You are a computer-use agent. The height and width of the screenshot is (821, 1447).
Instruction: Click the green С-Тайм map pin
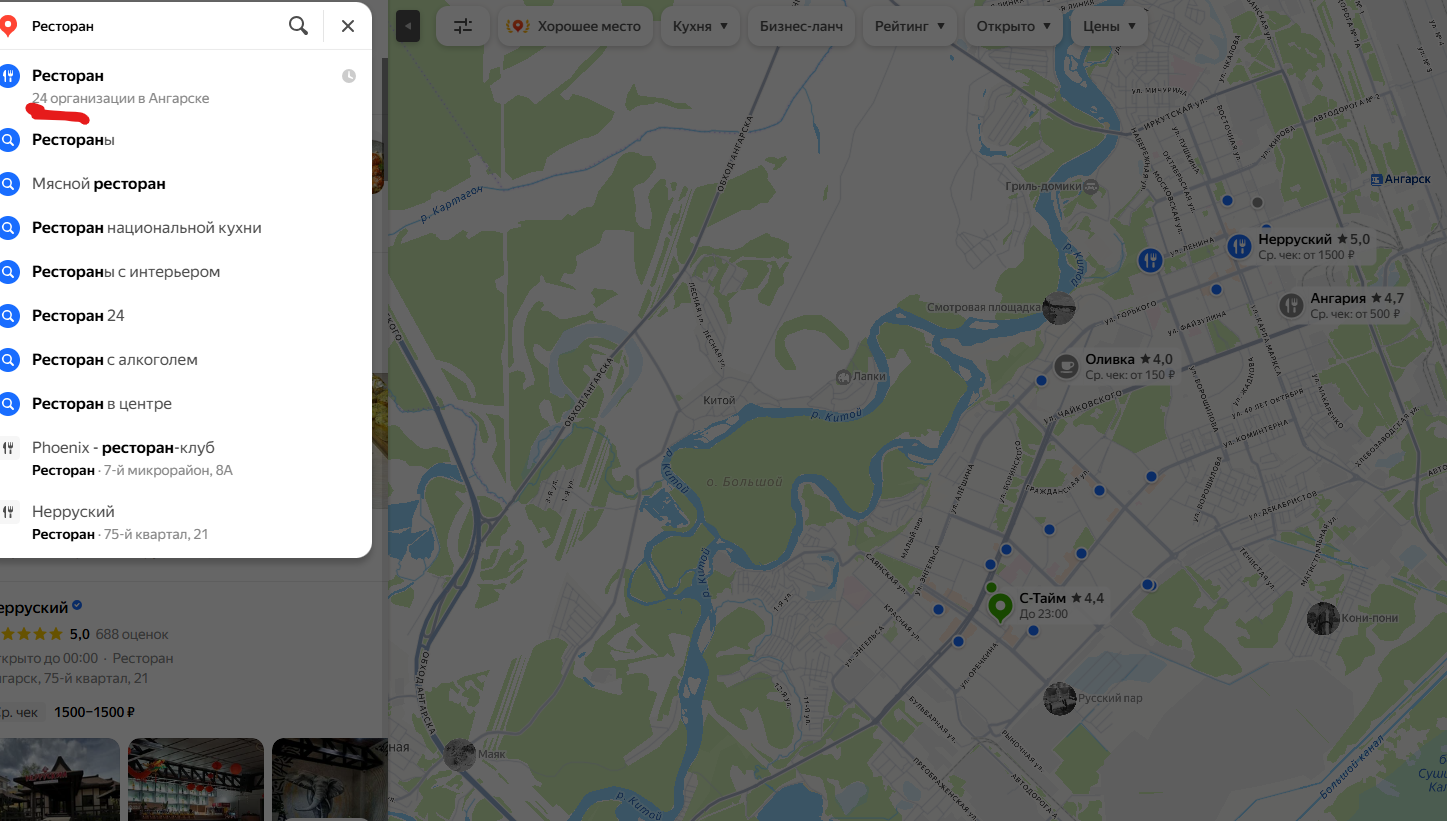[1000, 607]
